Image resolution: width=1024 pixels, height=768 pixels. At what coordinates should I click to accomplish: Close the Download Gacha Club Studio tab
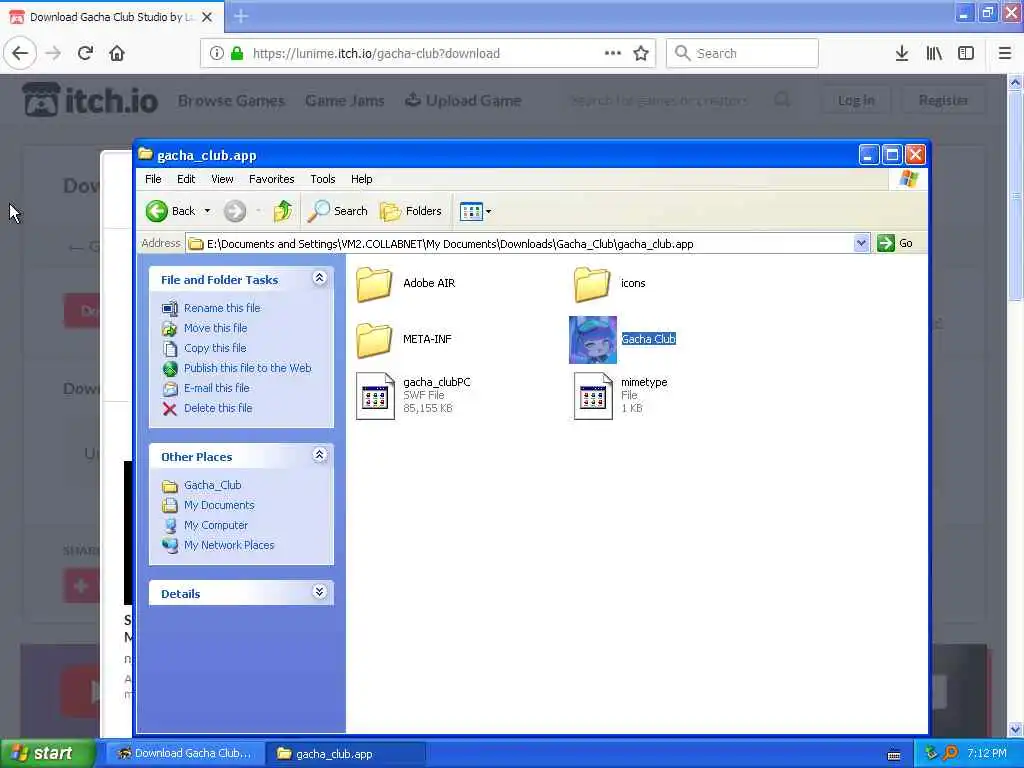[207, 17]
